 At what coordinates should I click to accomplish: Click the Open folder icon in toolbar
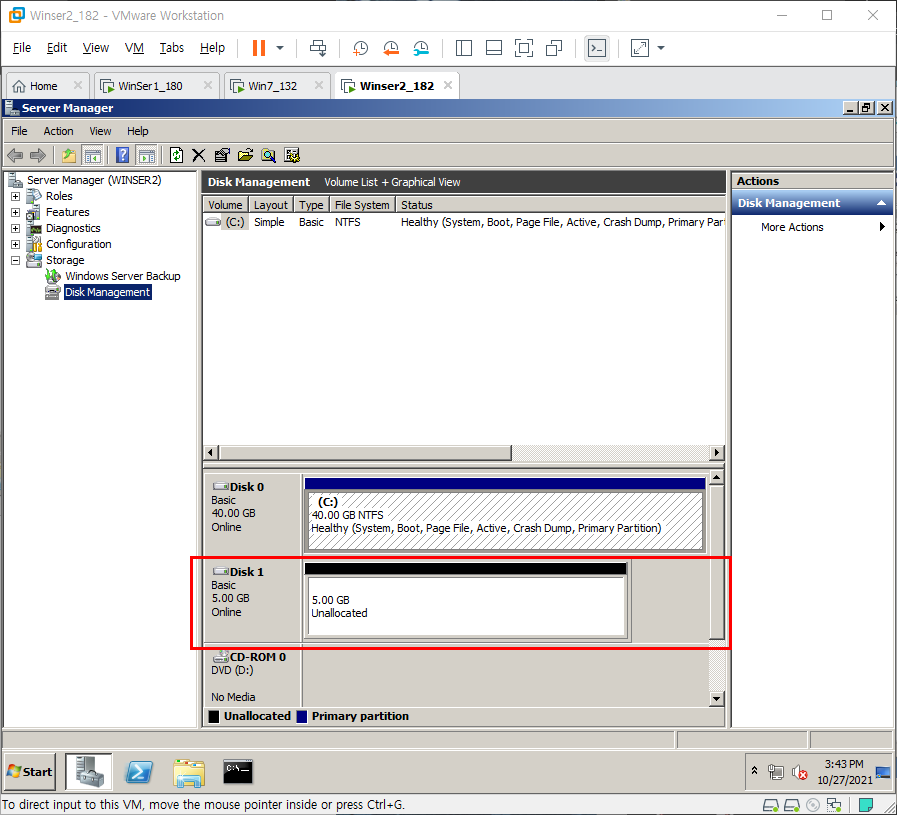coord(245,155)
